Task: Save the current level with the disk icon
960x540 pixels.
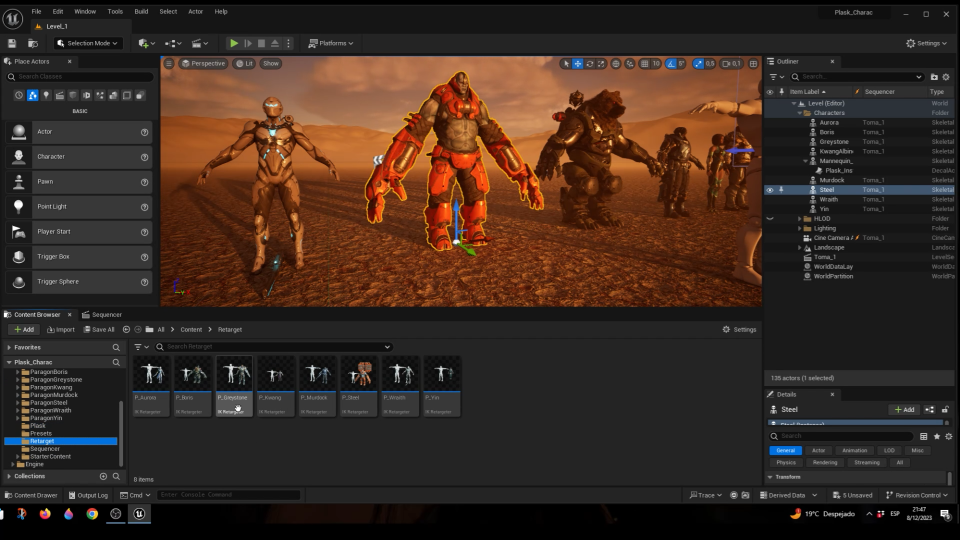Action: click(12, 43)
